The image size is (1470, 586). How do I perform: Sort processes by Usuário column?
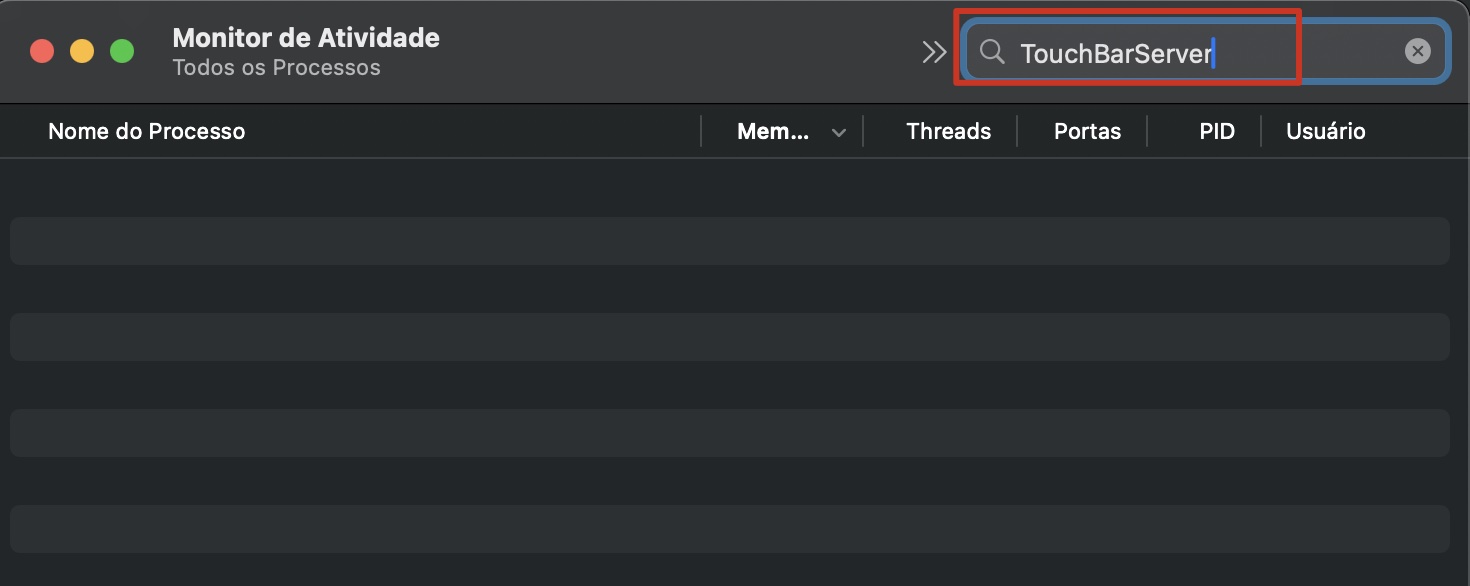coord(1325,130)
